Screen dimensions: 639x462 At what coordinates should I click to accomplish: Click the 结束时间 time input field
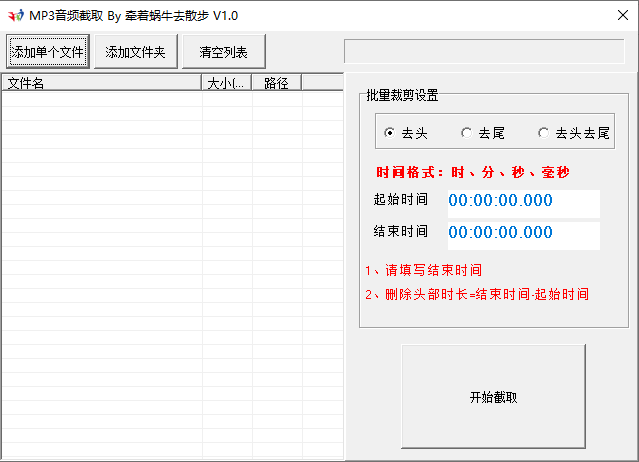524,235
